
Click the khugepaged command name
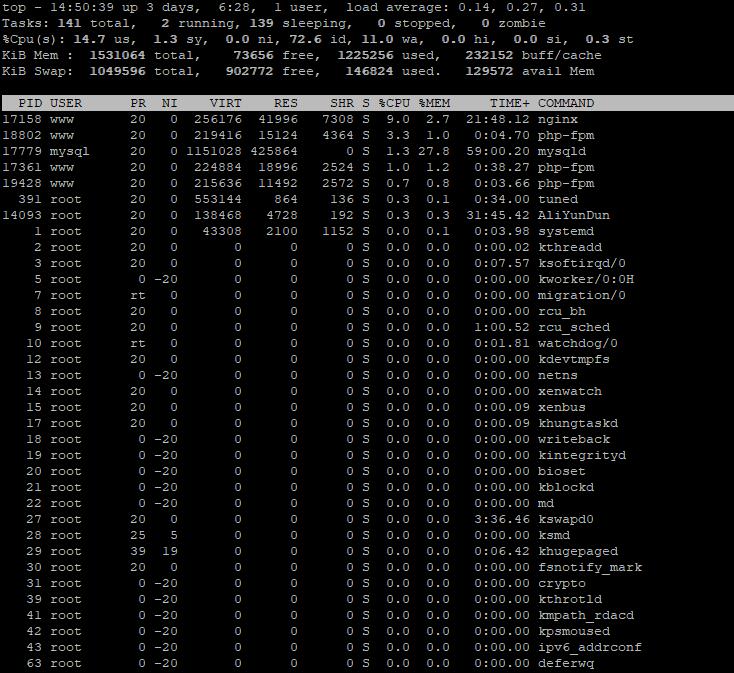point(578,551)
